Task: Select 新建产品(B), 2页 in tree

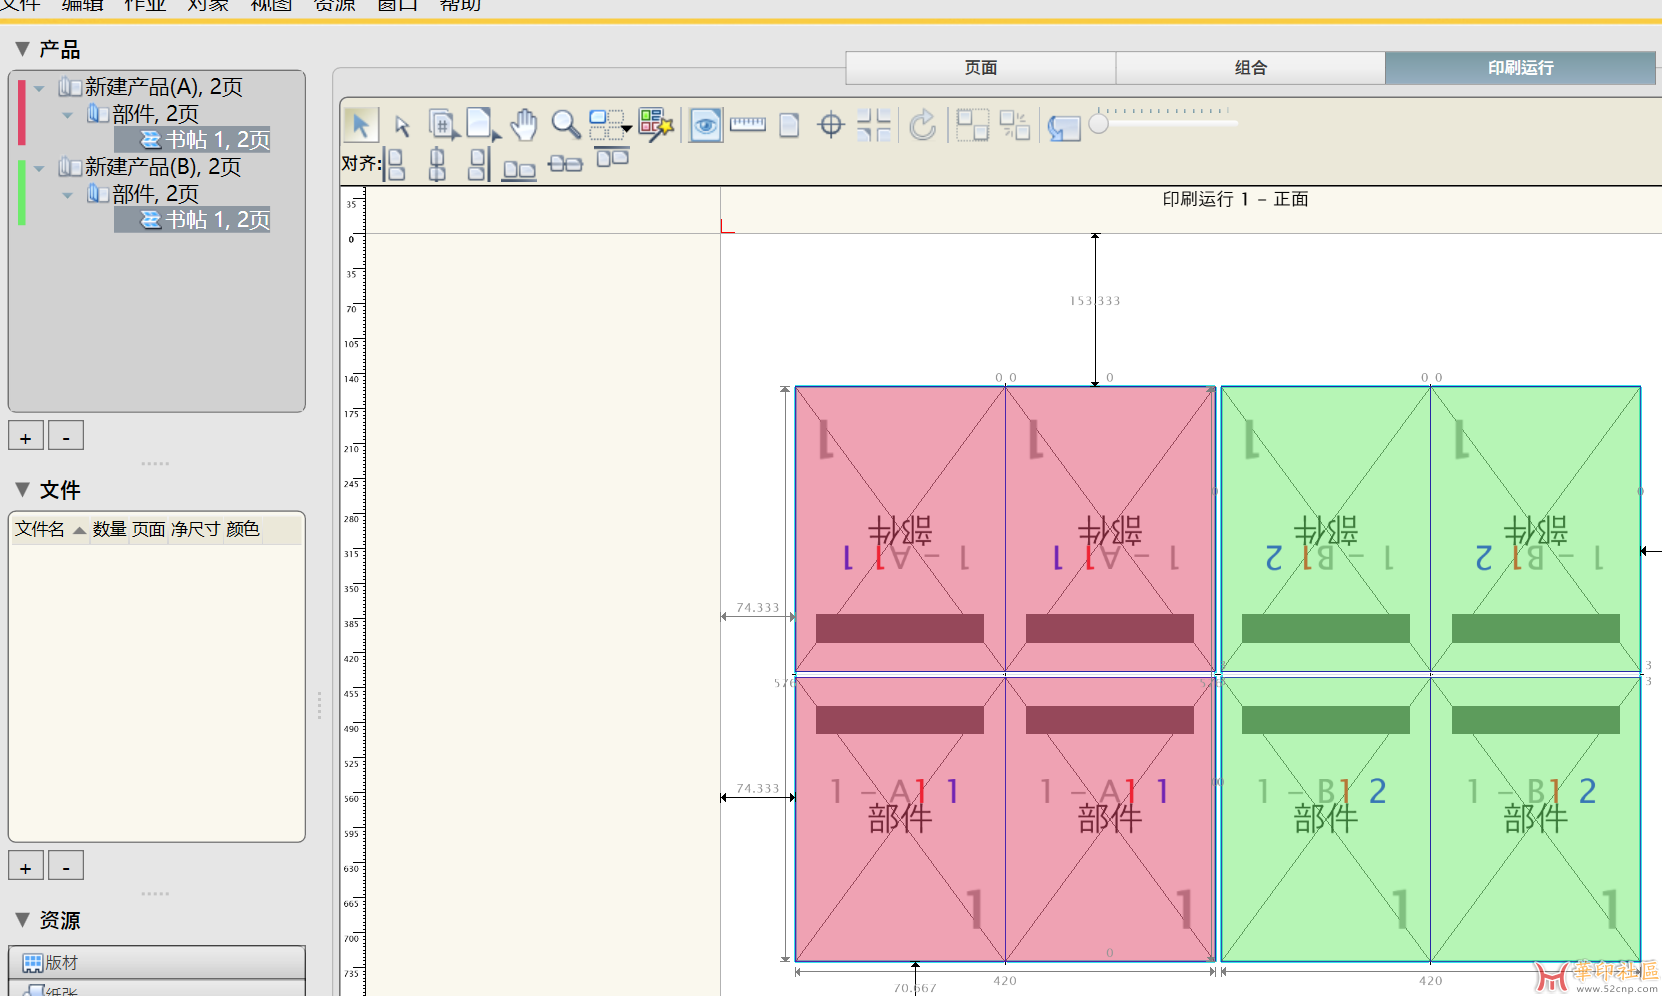Action: coord(162,167)
